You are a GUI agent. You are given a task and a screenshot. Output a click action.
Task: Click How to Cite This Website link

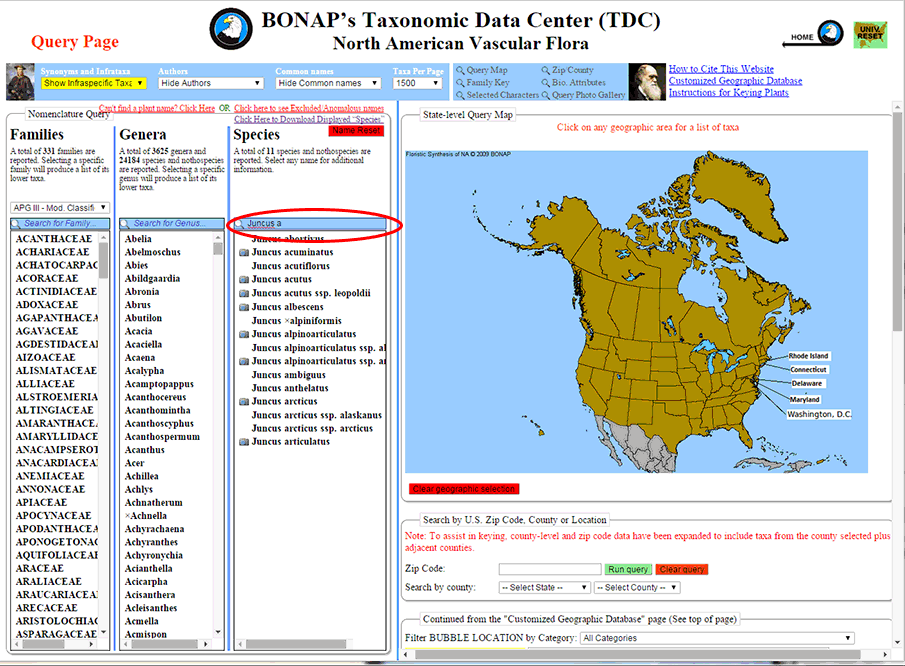pos(721,69)
